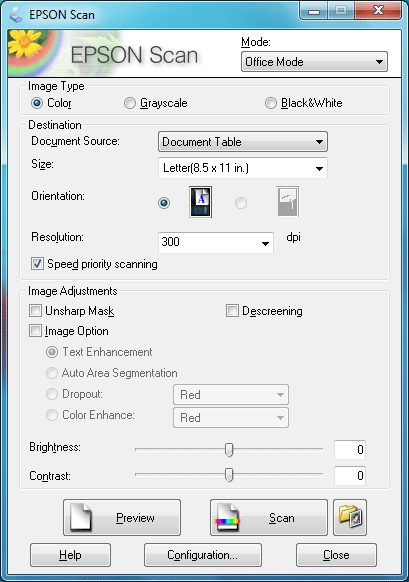Click the Help button
This screenshot has width=409, height=582.
point(70,555)
